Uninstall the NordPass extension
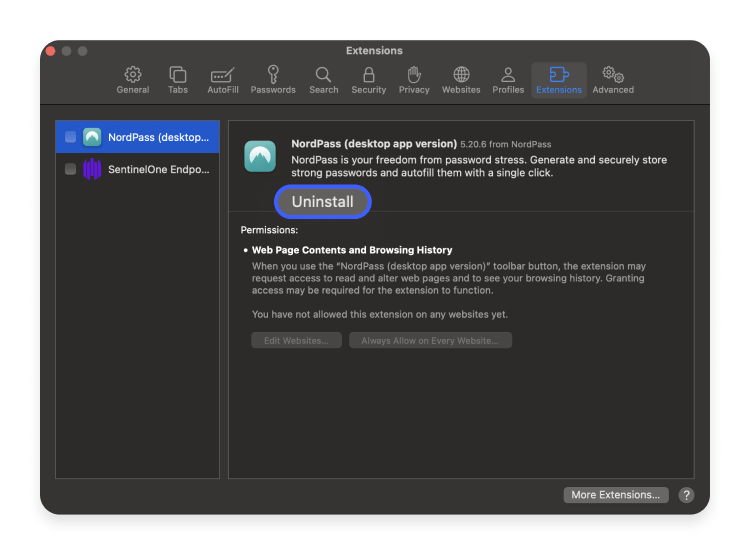This screenshot has height=555, width=750. coord(323,201)
